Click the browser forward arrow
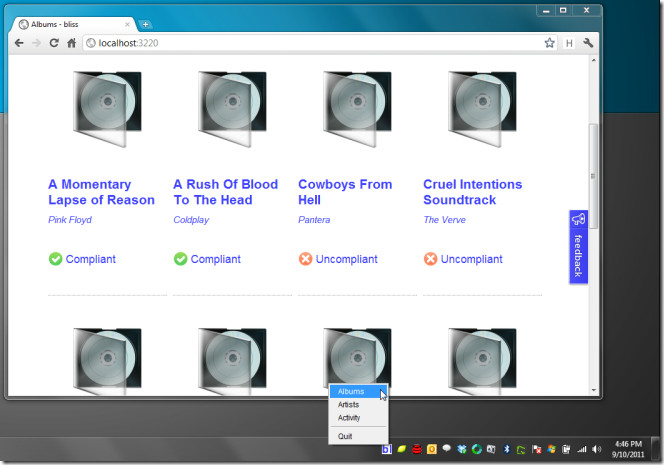This screenshot has width=664, height=465. [36, 43]
